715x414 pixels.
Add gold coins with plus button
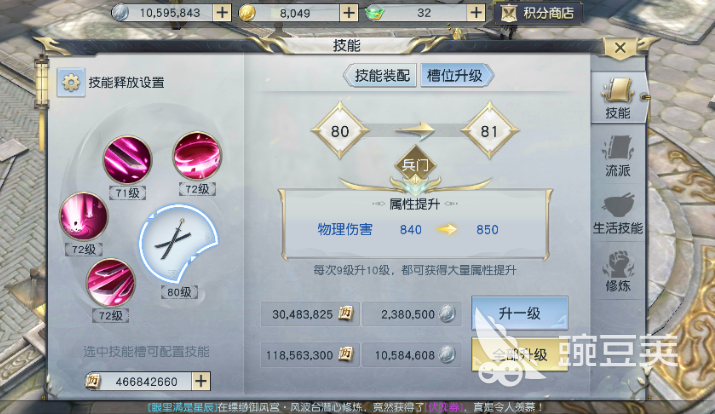(x=349, y=13)
